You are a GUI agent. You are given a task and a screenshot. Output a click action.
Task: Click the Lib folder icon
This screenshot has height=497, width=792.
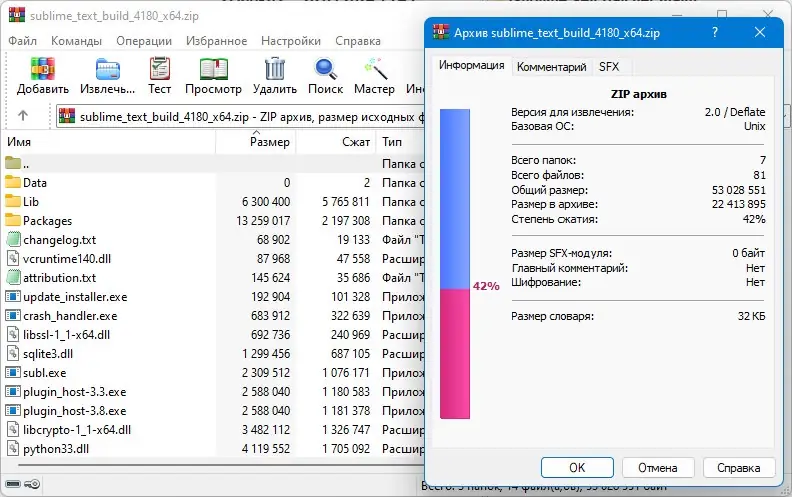[x=13, y=202]
